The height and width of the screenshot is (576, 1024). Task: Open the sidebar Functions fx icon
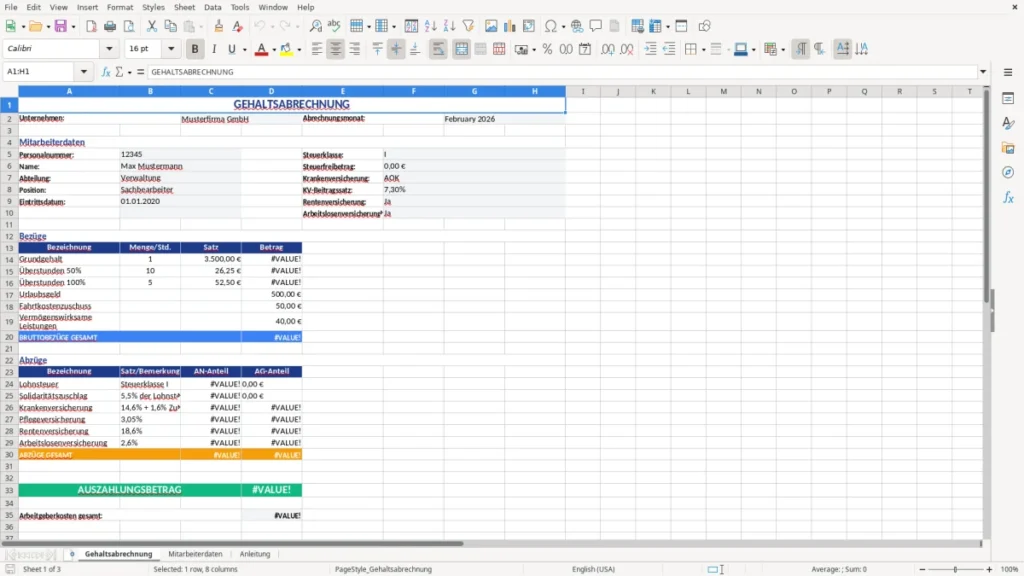click(x=1008, y=197)
